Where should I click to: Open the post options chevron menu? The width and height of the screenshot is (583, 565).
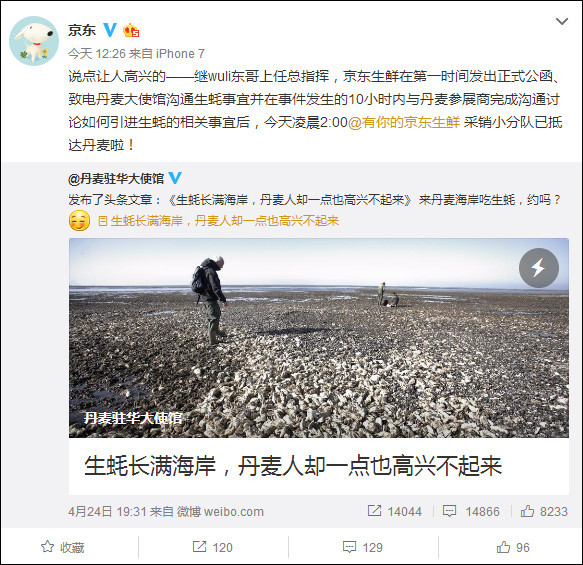[561, 22]
